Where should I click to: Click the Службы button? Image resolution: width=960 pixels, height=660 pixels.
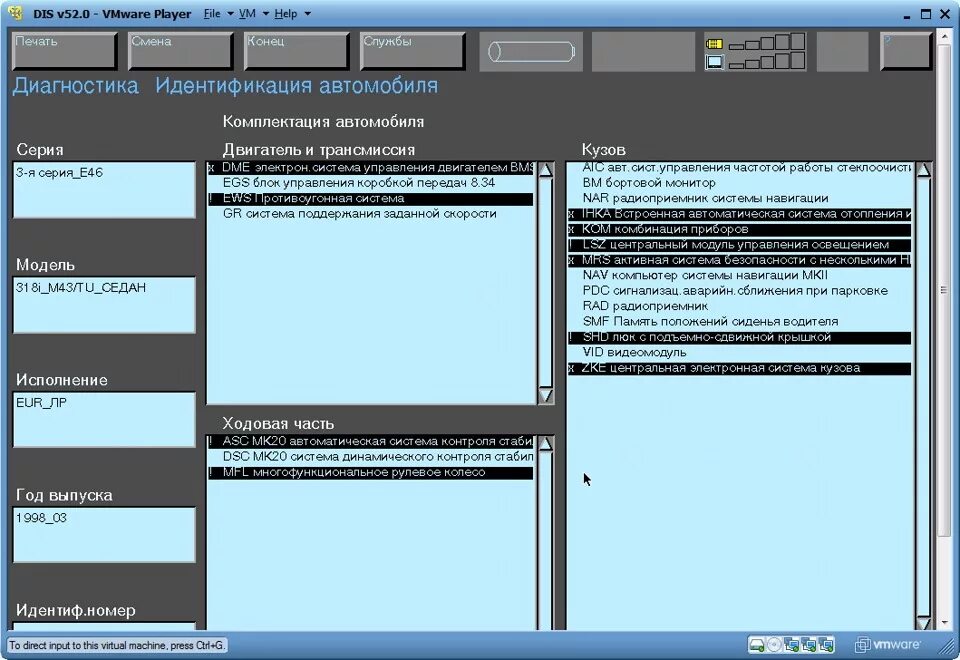pyautogui.click(x=413, y=51)
